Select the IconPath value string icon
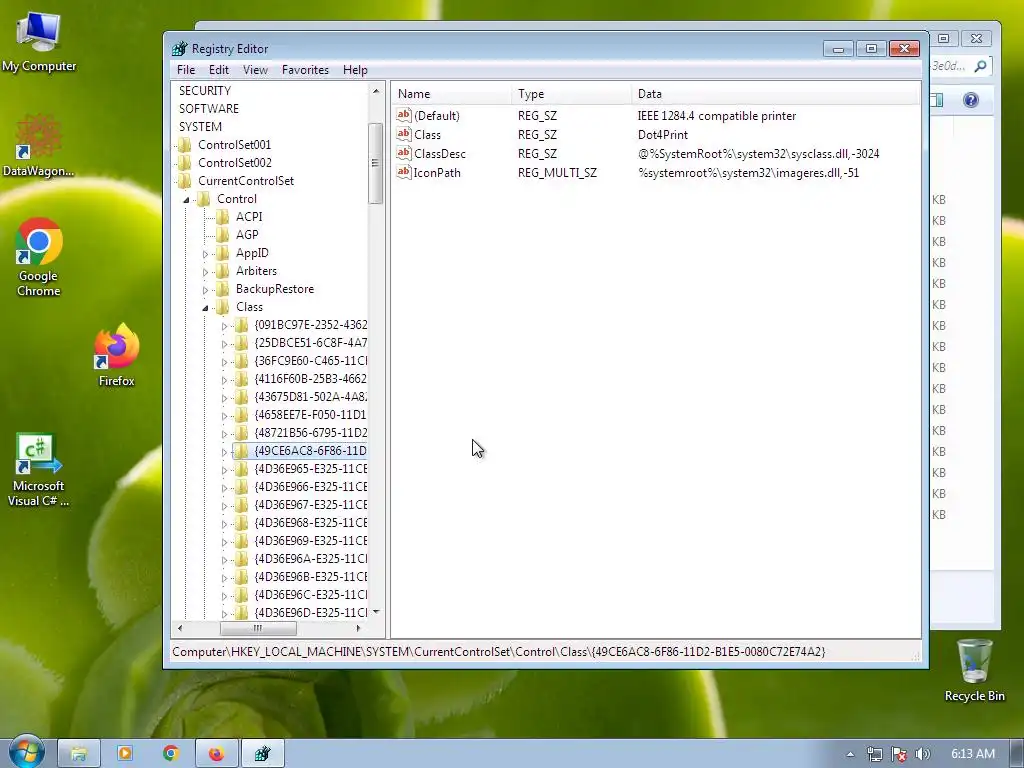This screenshot has width=1024, height=768. tap(404, 172)
